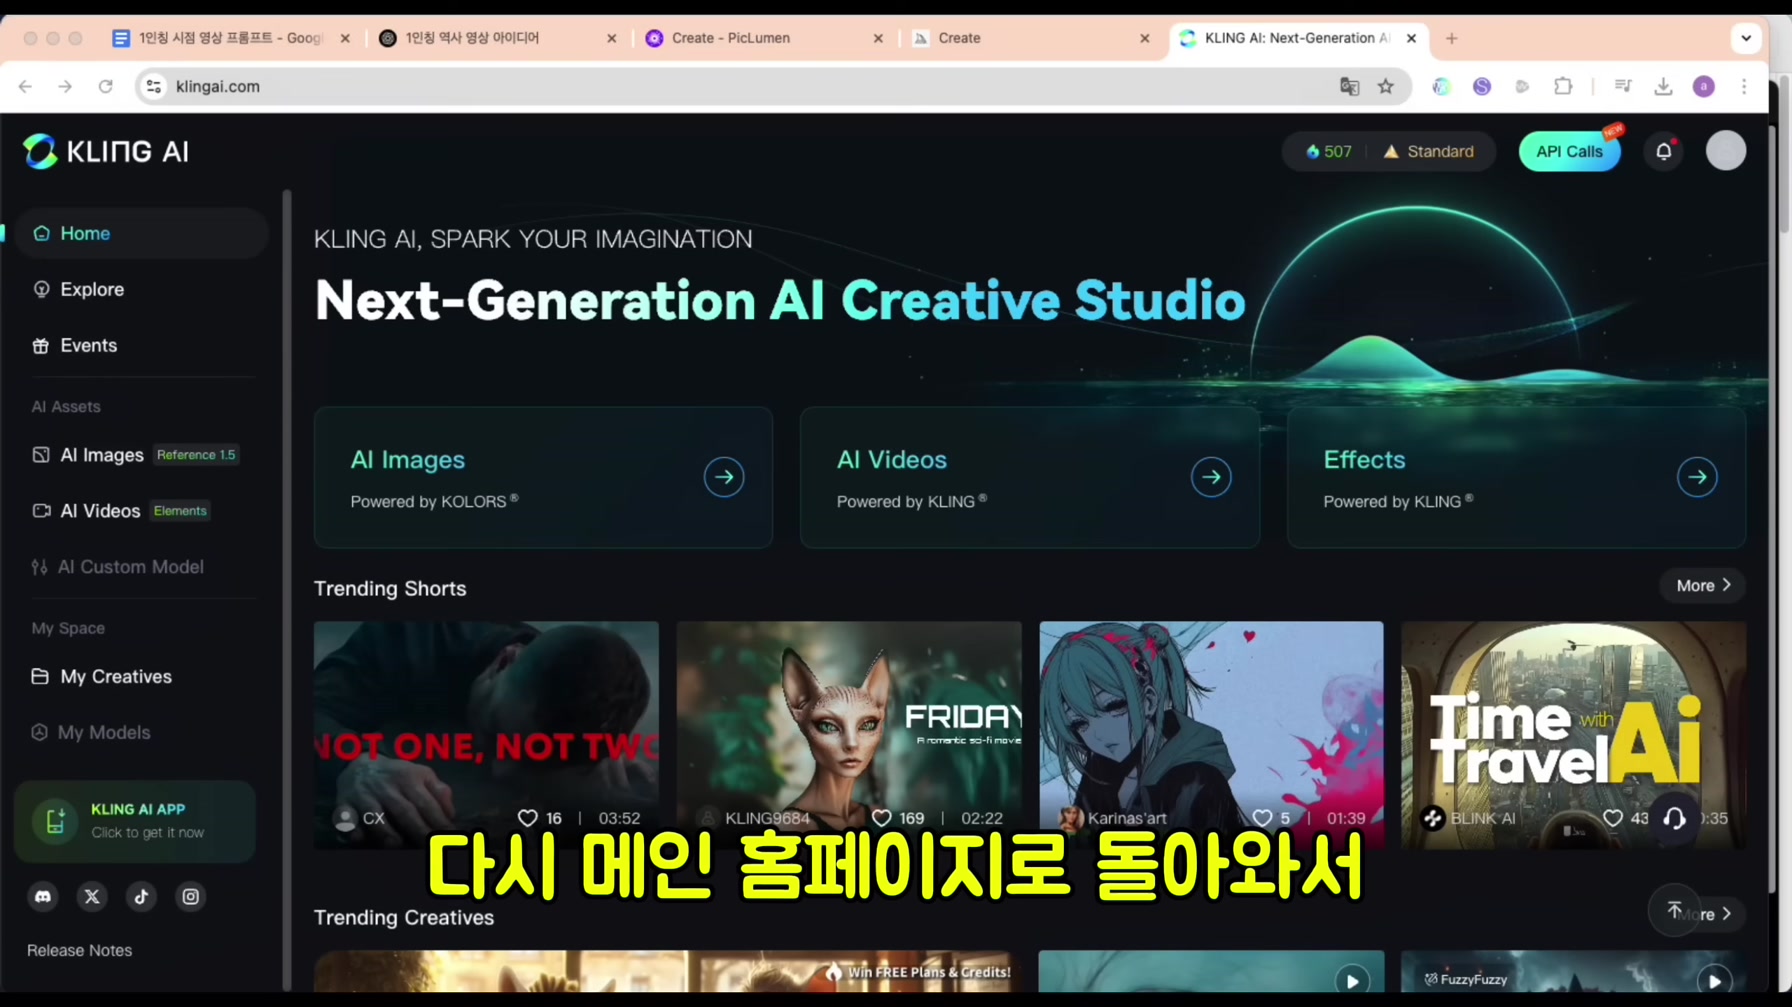Open the Release Notes link

point(79,950)
